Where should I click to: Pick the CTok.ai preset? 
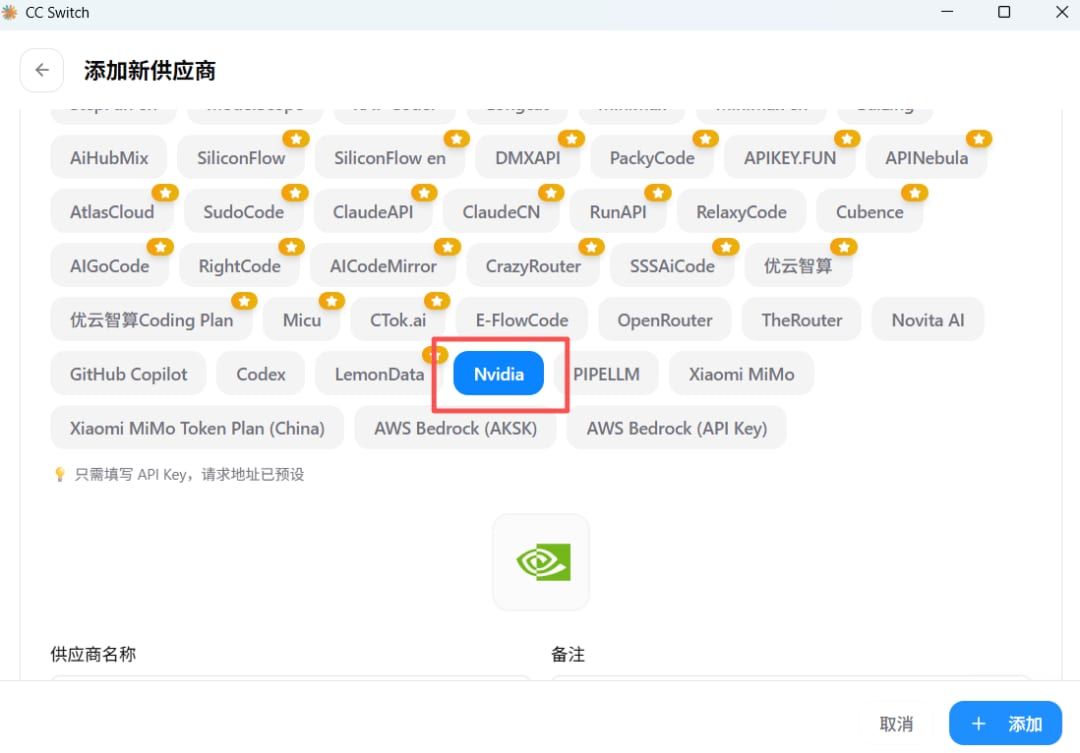[398, 320]
